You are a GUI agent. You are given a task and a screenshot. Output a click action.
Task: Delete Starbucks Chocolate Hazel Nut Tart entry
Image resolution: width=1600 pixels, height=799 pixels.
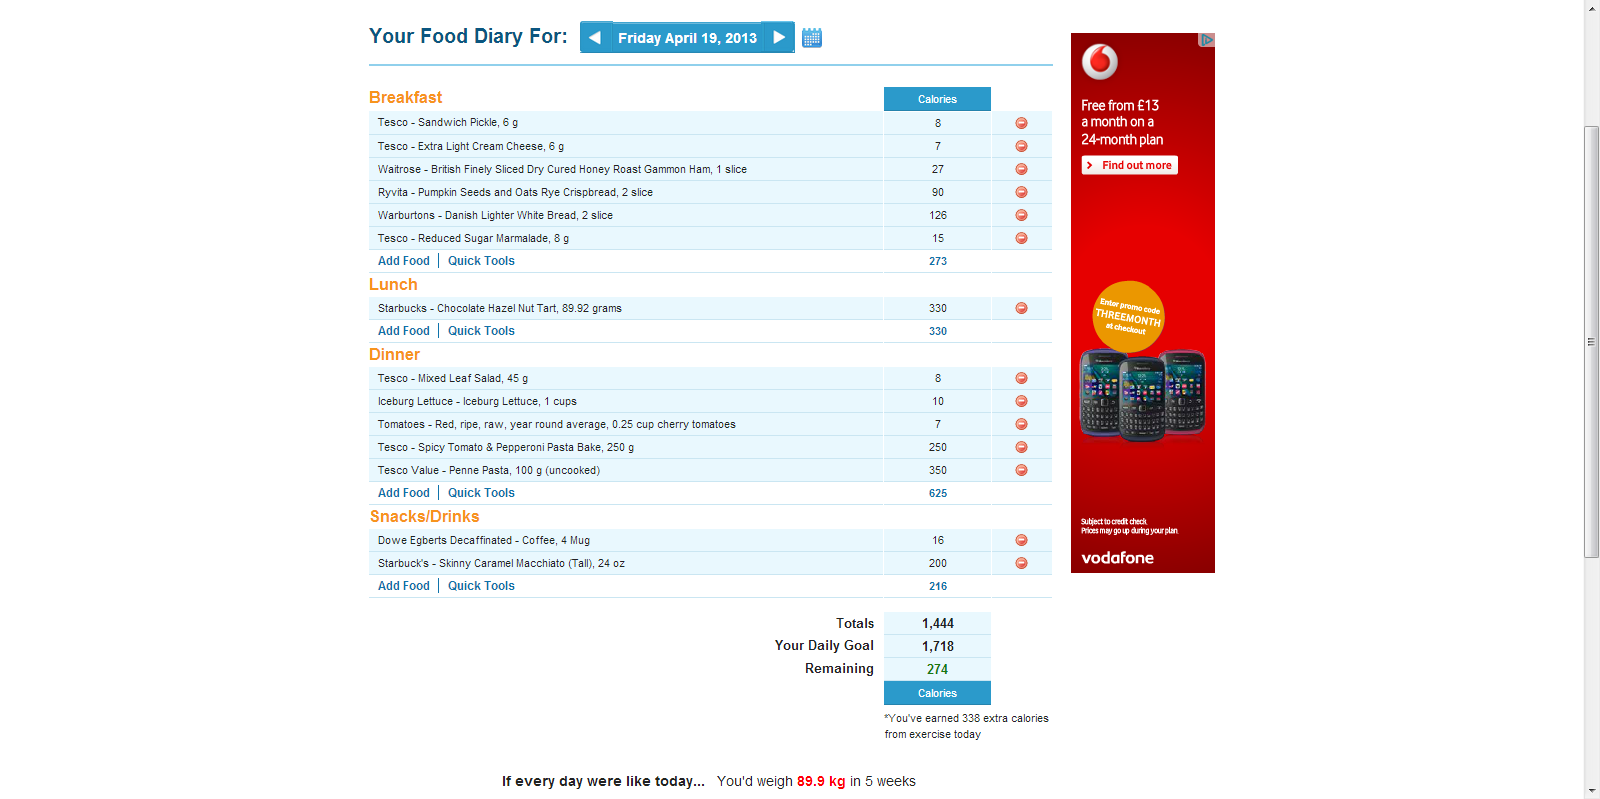1021,308
